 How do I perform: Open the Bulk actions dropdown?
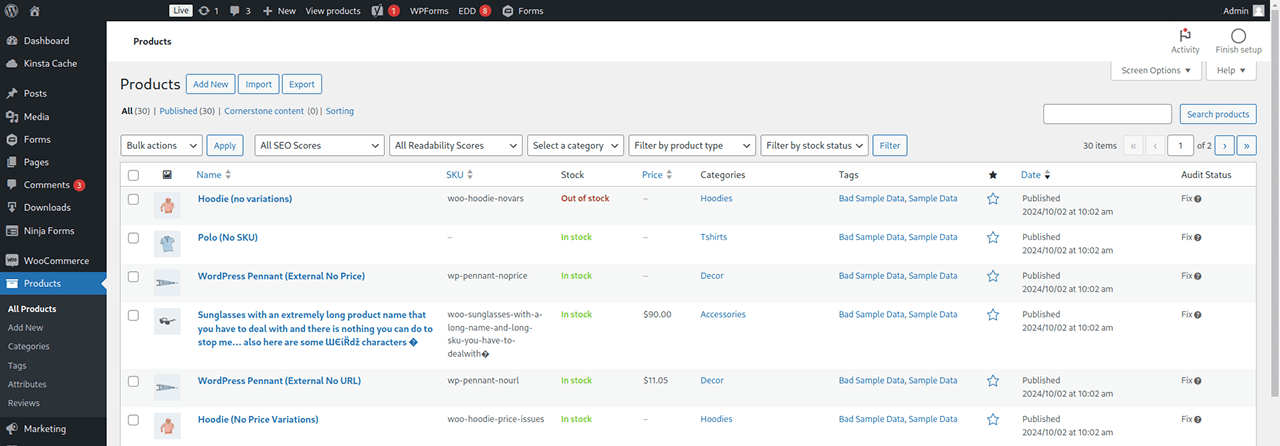(x=161, y=145)
